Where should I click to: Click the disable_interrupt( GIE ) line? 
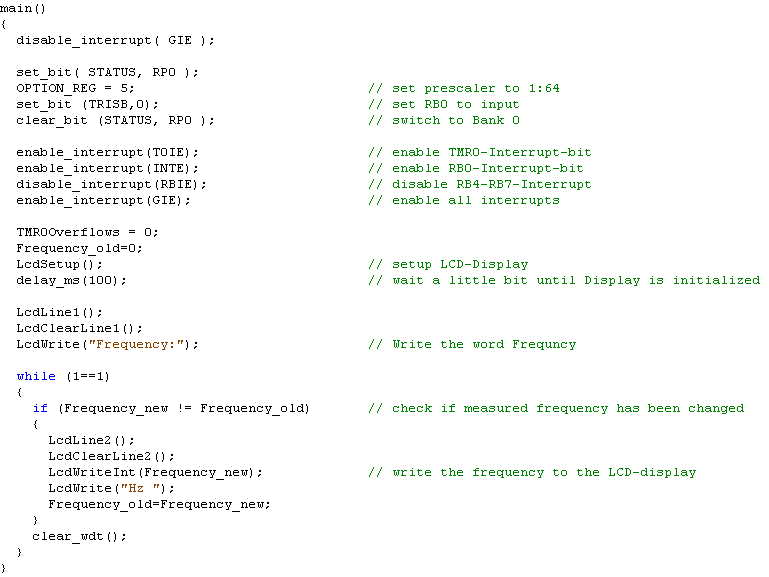click(x=115, y=40)
